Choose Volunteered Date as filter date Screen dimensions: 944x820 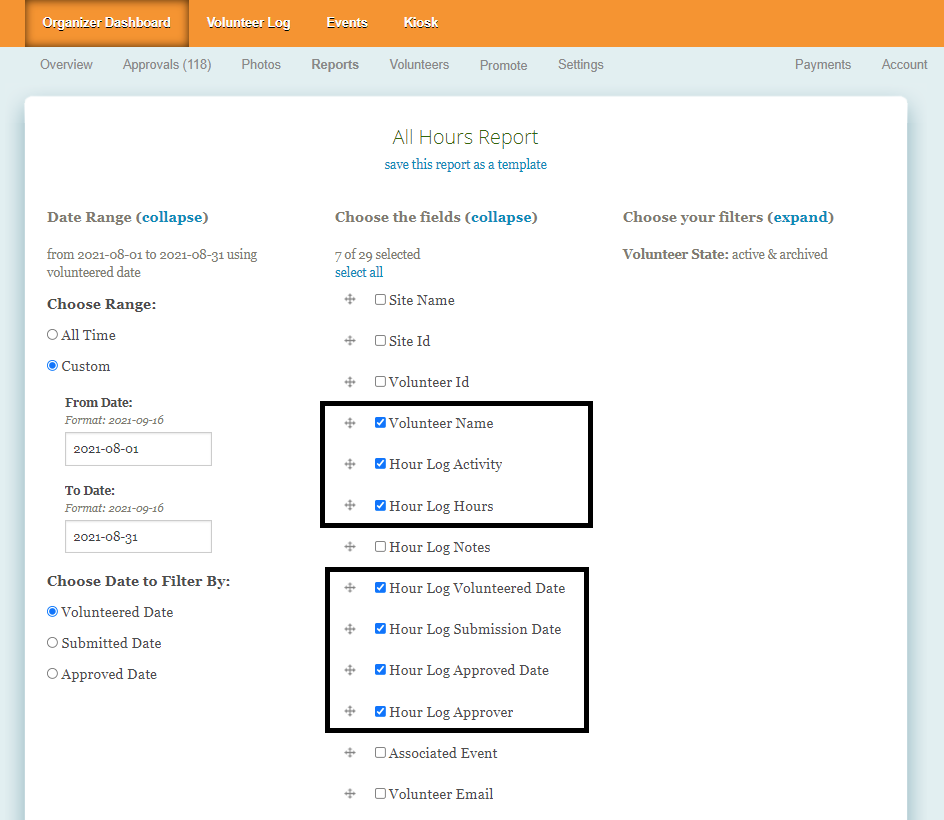[x=52, y=611]
